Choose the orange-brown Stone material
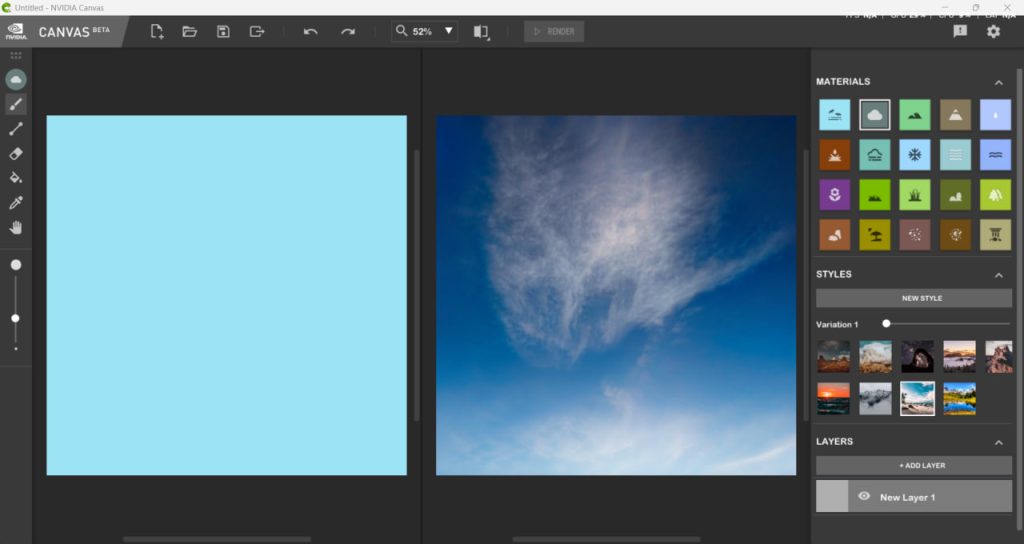Screen dimensions: 1024x544 (x=835, y=234)
